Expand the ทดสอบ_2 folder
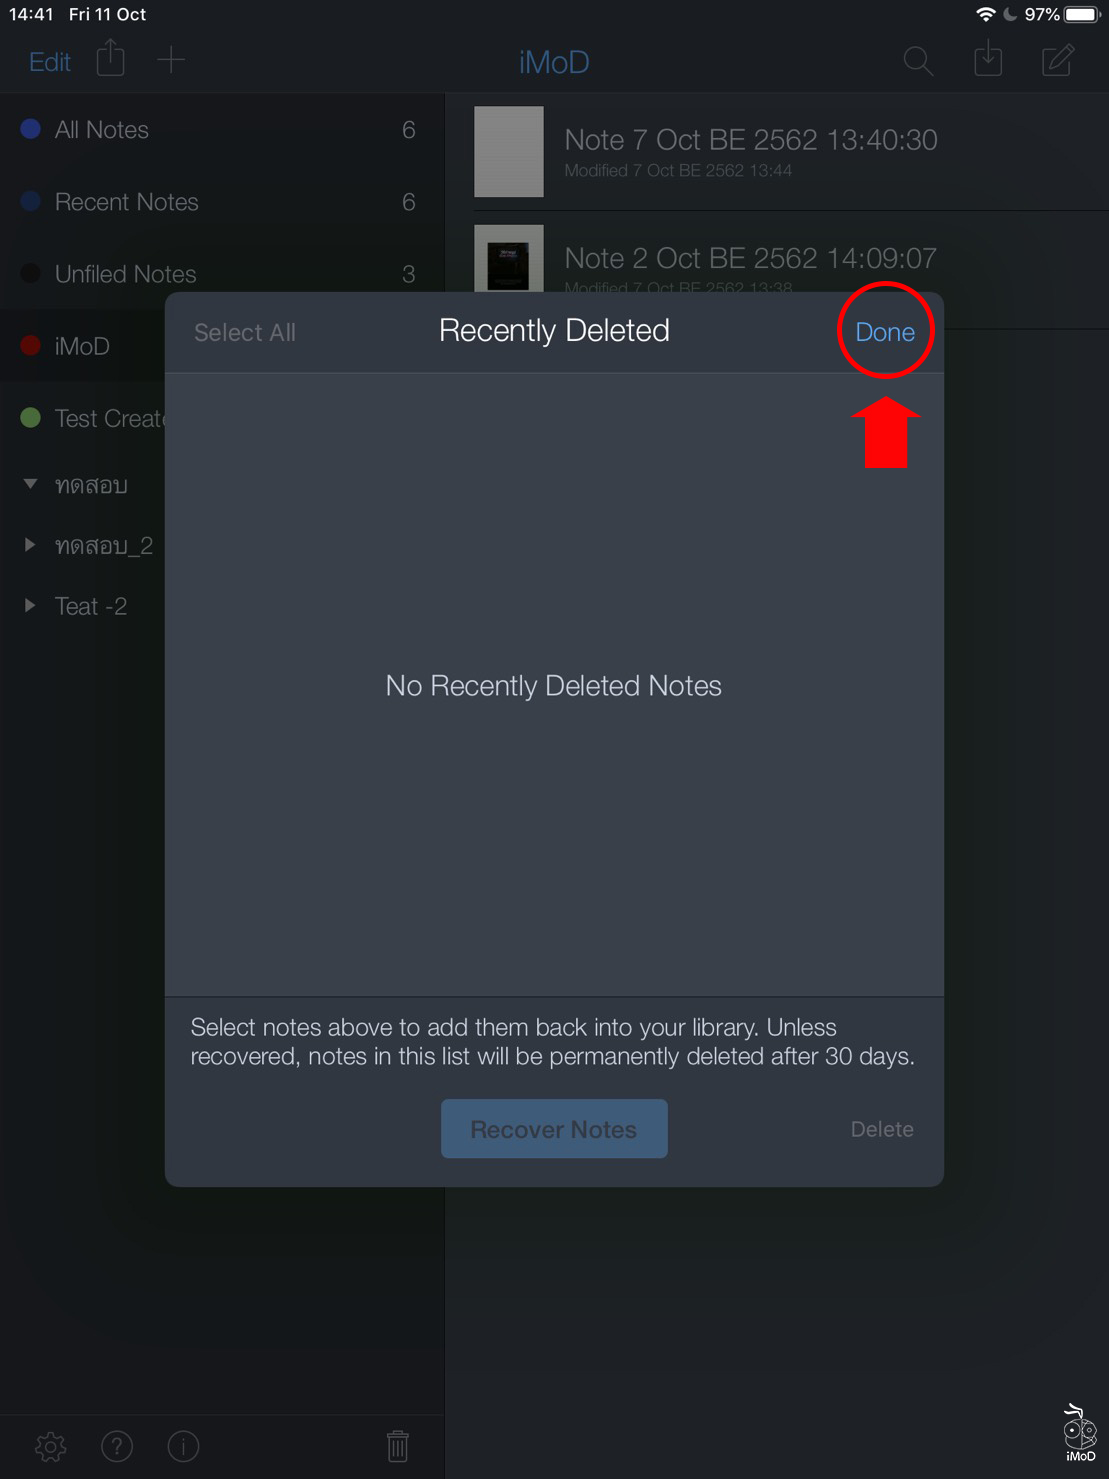The width and height of the screenshot is (1109, 1479). click(28, 545)
